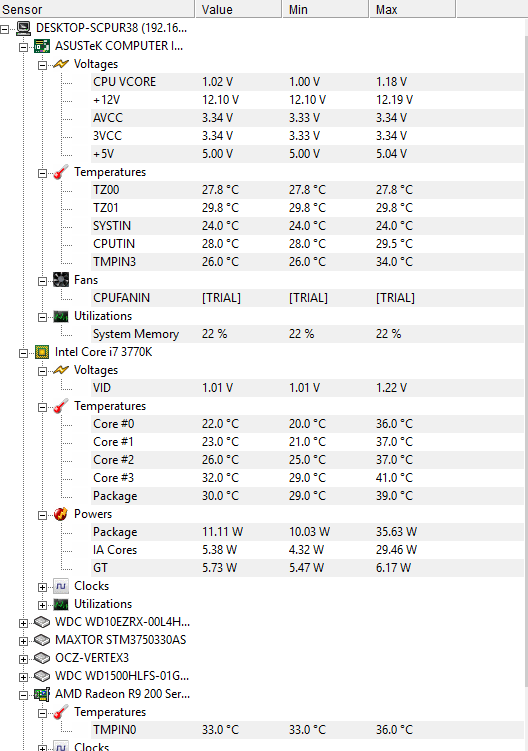This screenshot has height=751, width=528.
Task: Expand the CPU Utilizations group
Action: pos(43,605)
